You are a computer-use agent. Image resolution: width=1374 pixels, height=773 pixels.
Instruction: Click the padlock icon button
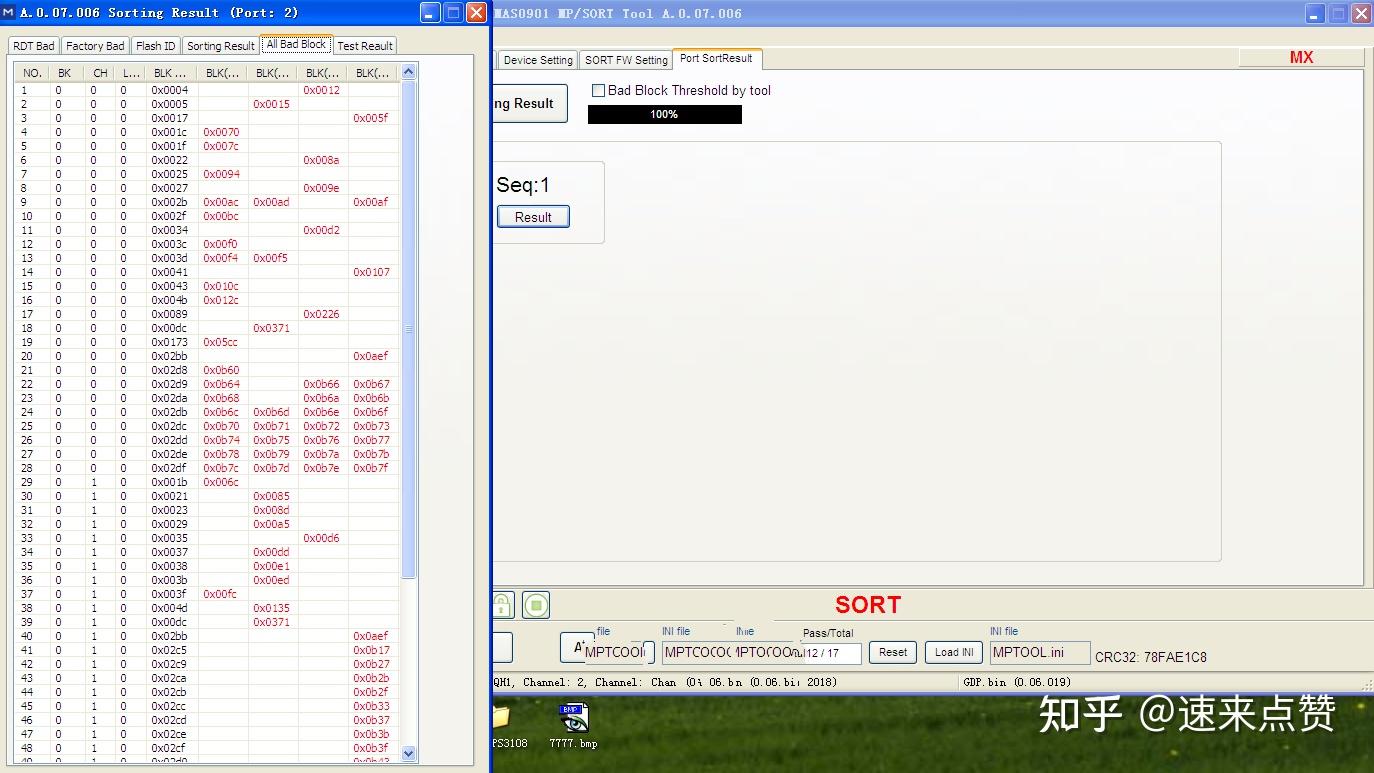click(502, 605)
